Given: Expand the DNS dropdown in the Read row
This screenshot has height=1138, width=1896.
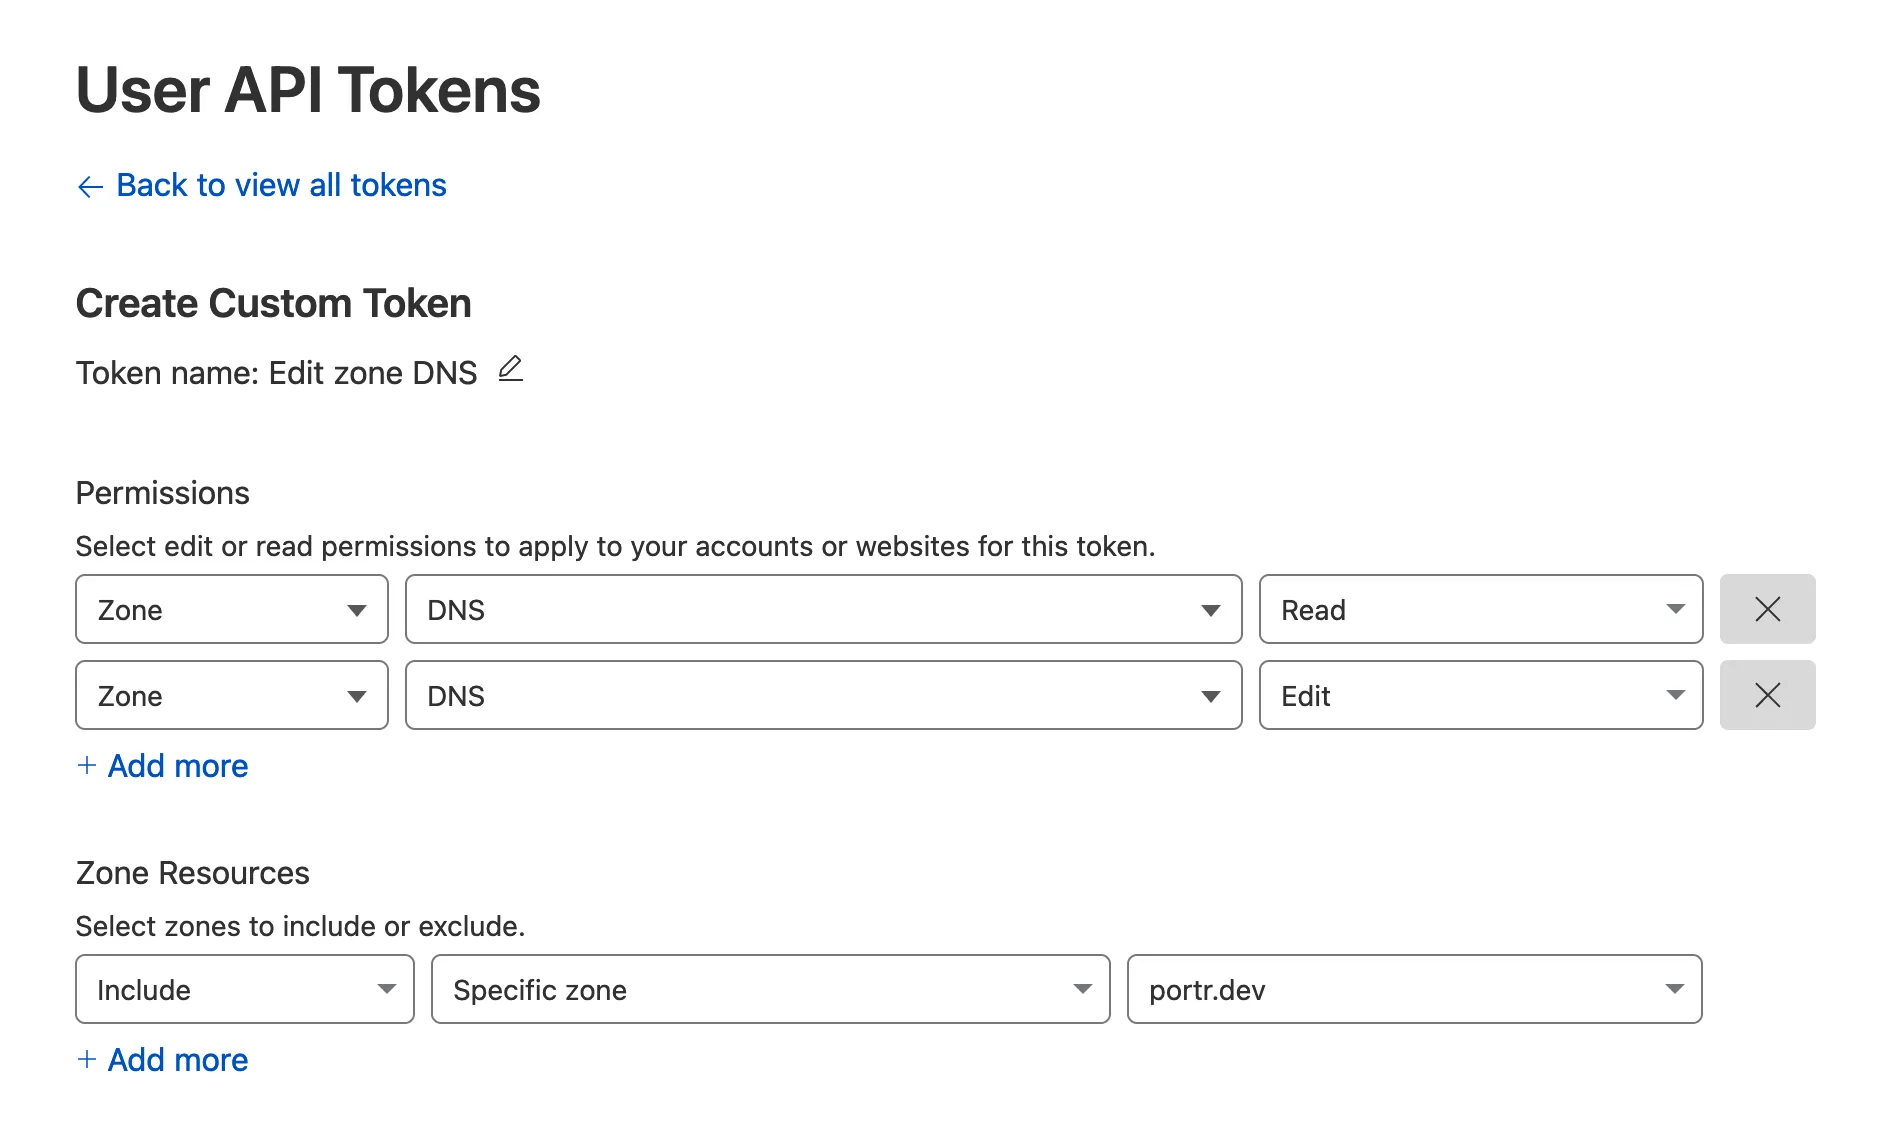Looking at the screenshot, I should pyautogui.click(x=823, y=609).
